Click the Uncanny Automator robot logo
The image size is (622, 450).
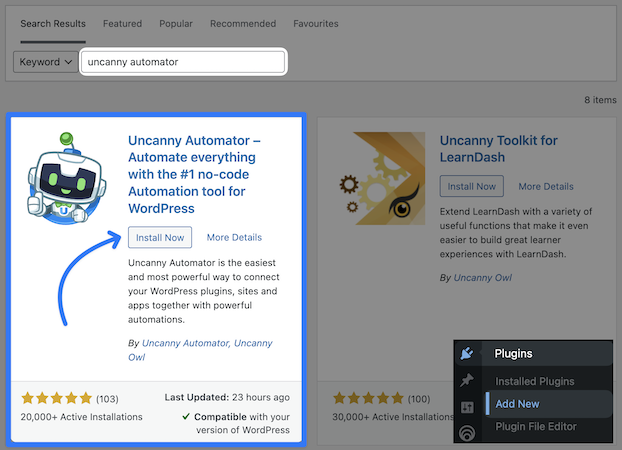tap(67, 178)
